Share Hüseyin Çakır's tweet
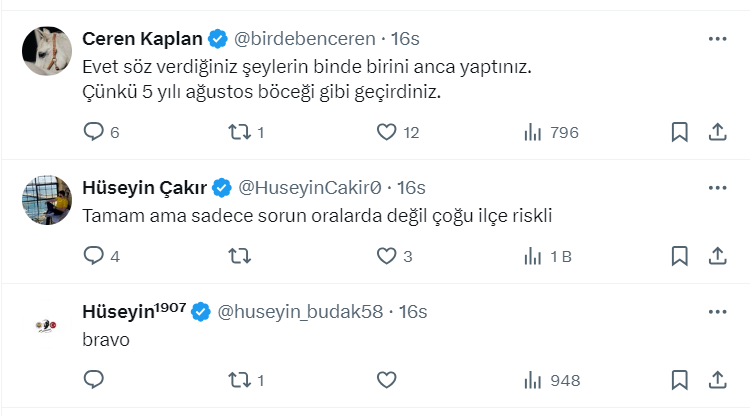This screenshot has height=416, width=750. click(717, 256)
